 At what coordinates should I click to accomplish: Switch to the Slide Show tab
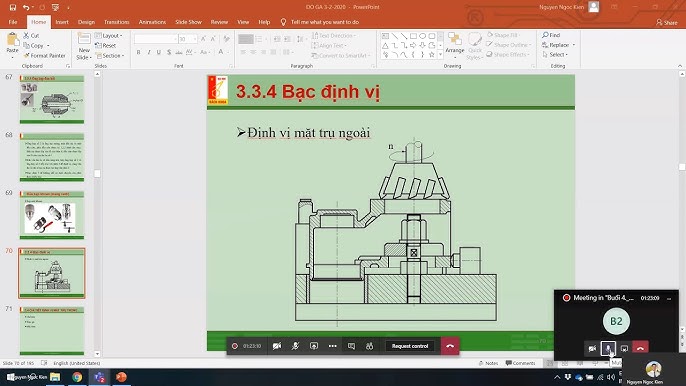(189, 22)
